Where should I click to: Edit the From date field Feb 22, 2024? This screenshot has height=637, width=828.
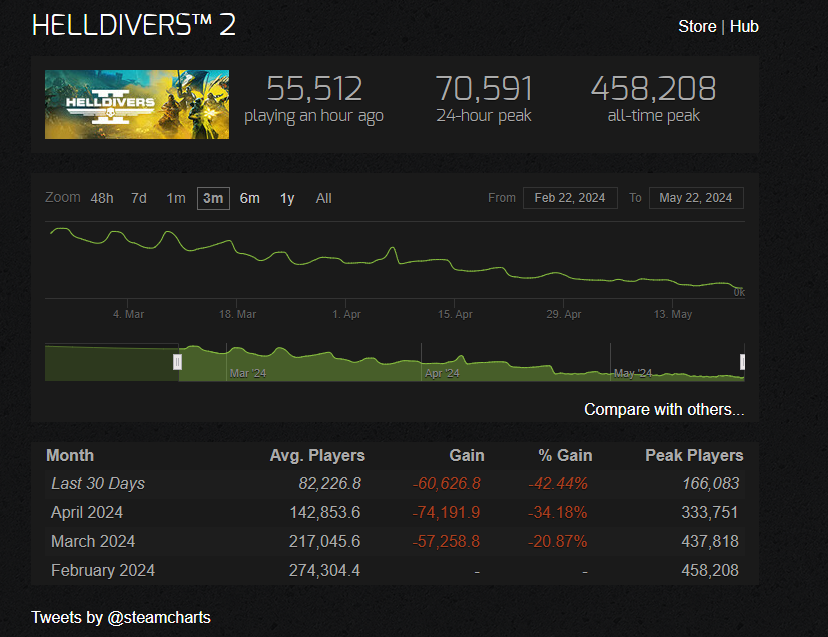tap(570, 198)
